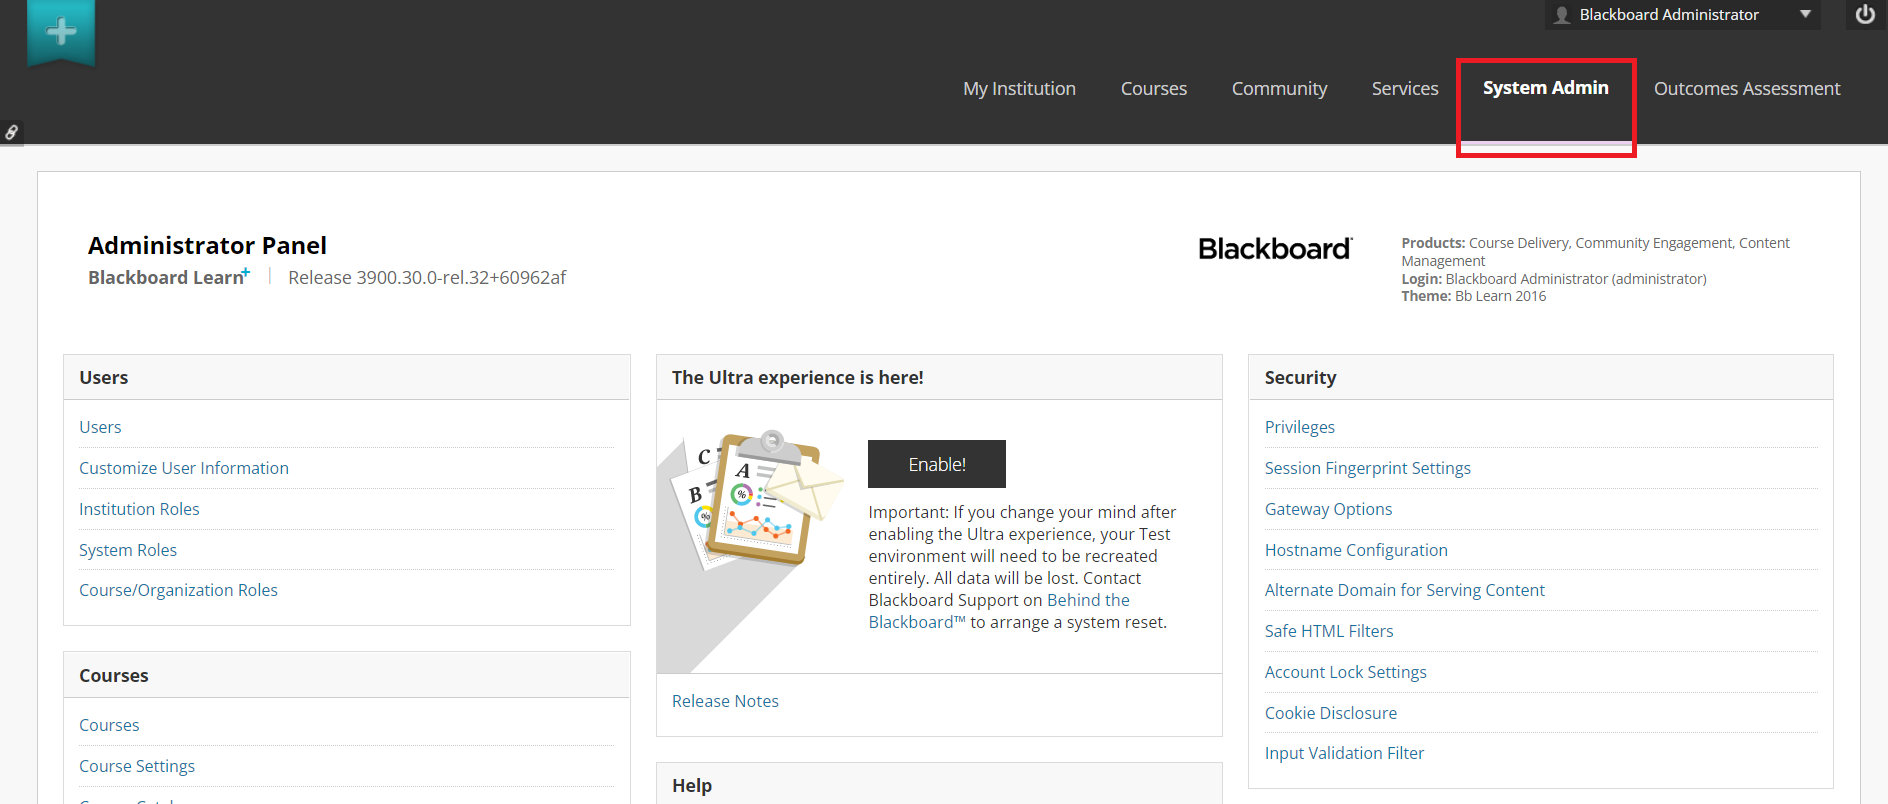The image size is (1888, 804).
Task: Go to the Services tab
Action: pyautogui.click(x=1405, y=89)
